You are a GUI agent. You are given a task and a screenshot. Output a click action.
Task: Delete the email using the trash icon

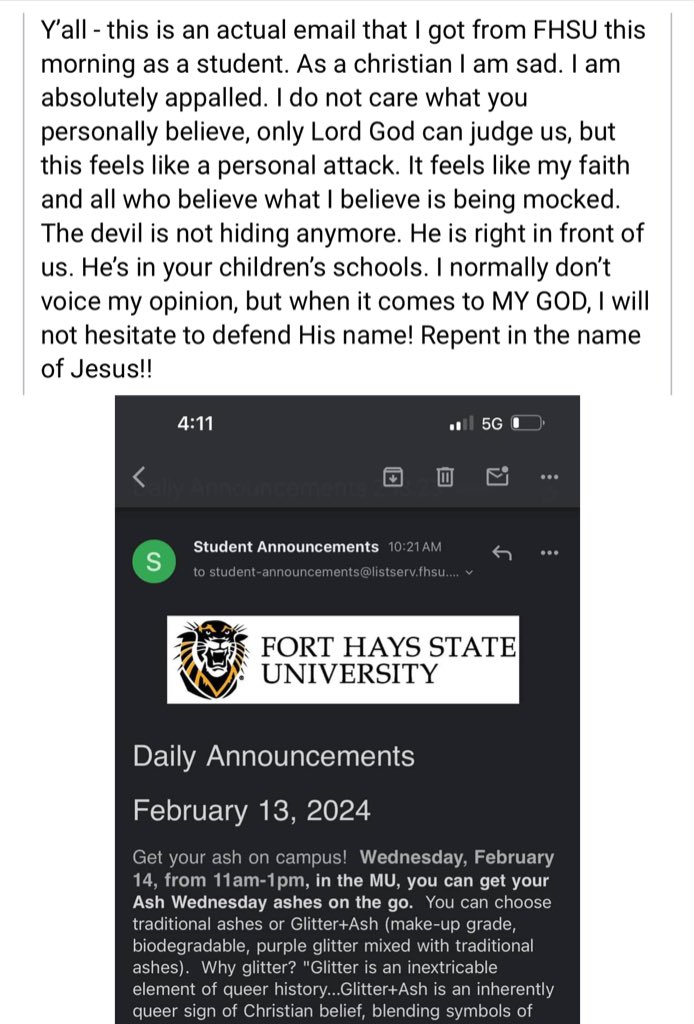pyautogui.click(x=445, y=477)
